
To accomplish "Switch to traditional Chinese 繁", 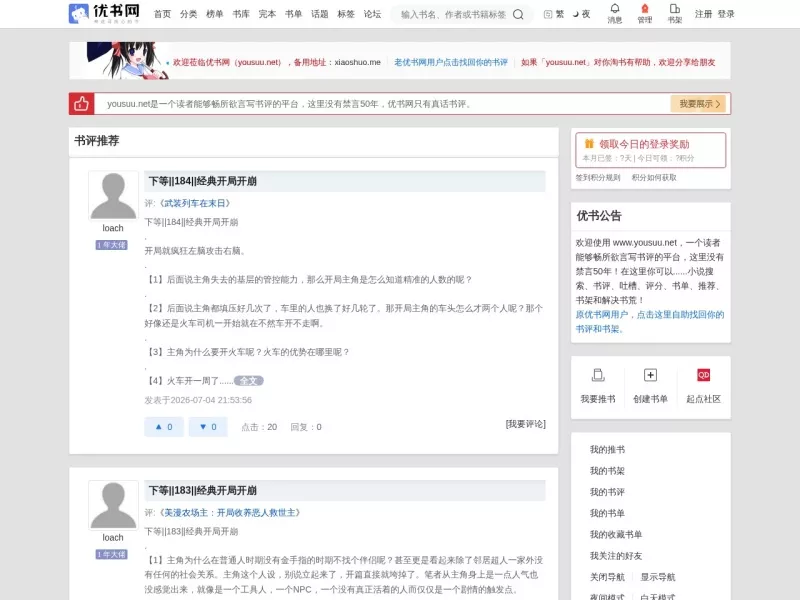I will [554, 14].
